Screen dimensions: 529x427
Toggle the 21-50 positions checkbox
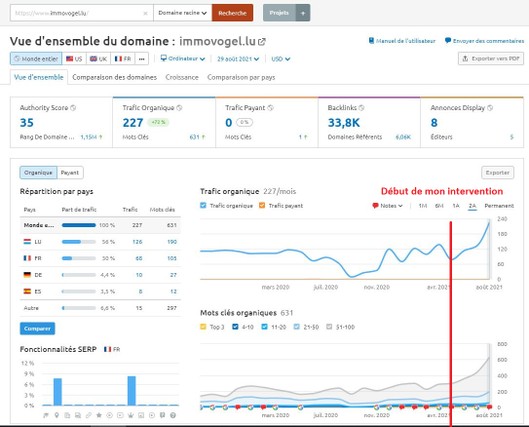click(297, 326)
